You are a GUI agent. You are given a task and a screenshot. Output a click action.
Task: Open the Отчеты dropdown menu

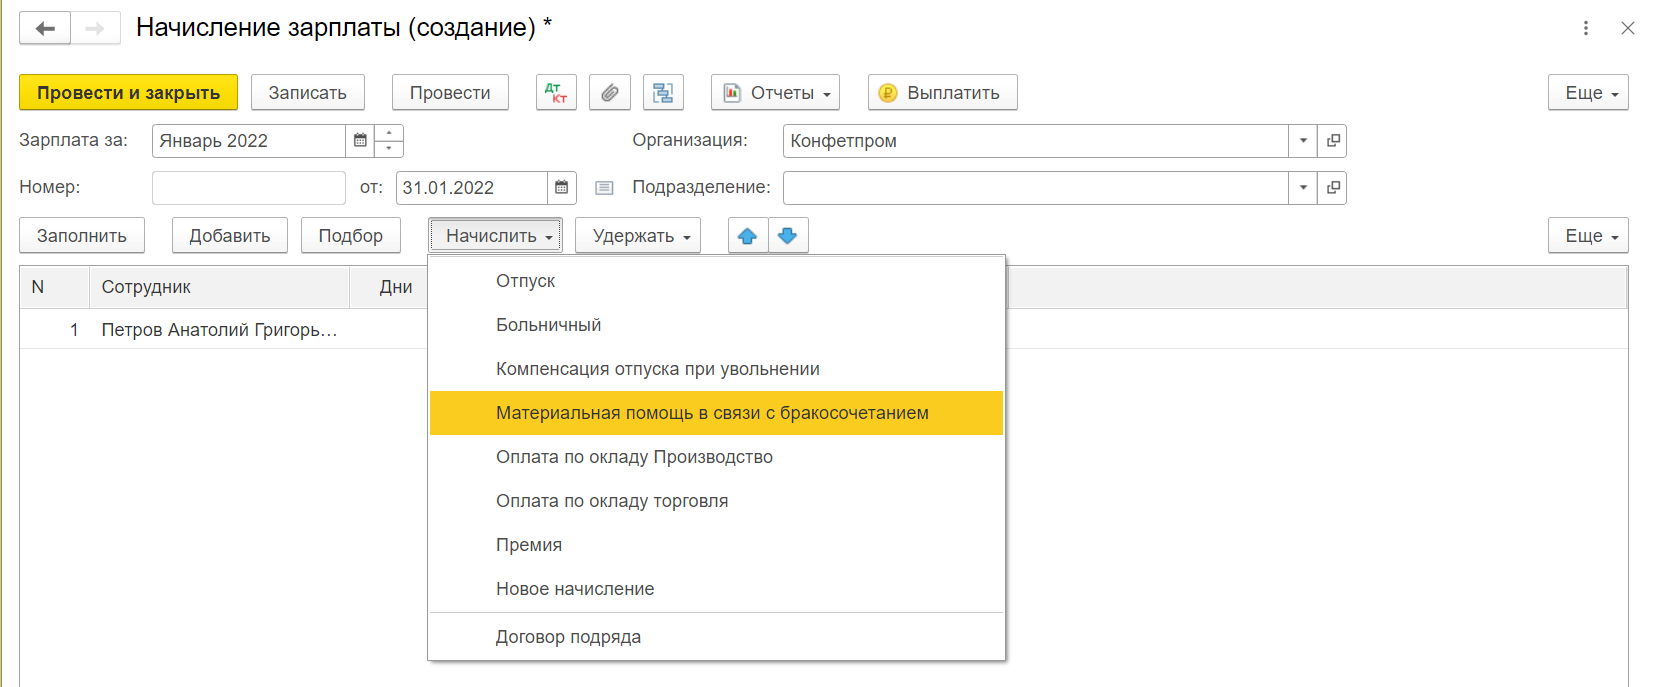click(775, 93)
